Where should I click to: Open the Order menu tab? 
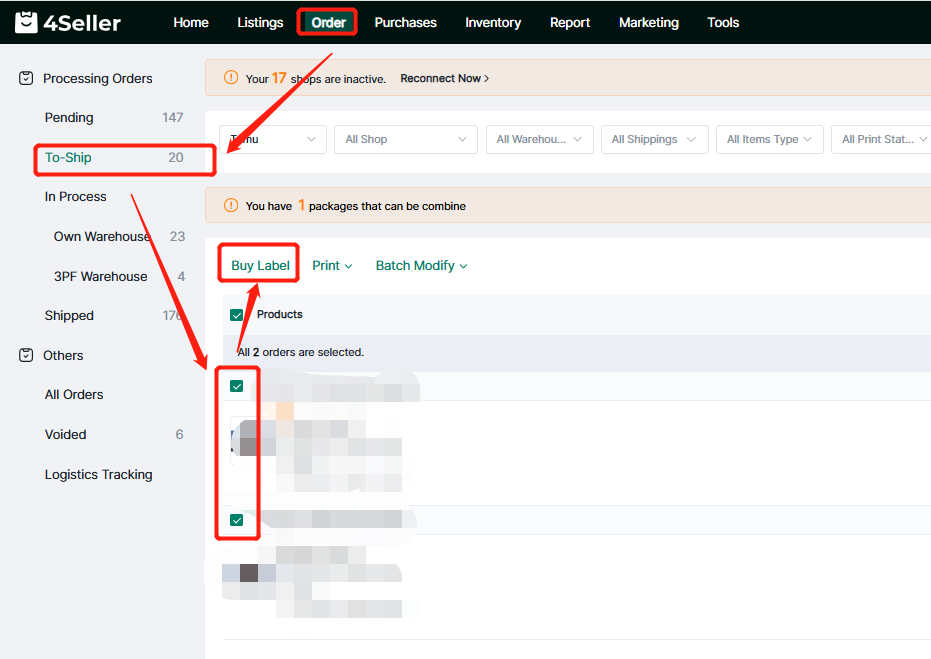[x=328, y=22]
